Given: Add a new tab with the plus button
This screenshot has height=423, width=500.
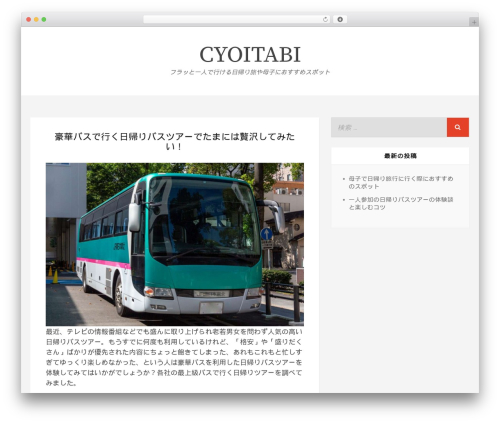Looking at the screenshot, I should (474, 22).
